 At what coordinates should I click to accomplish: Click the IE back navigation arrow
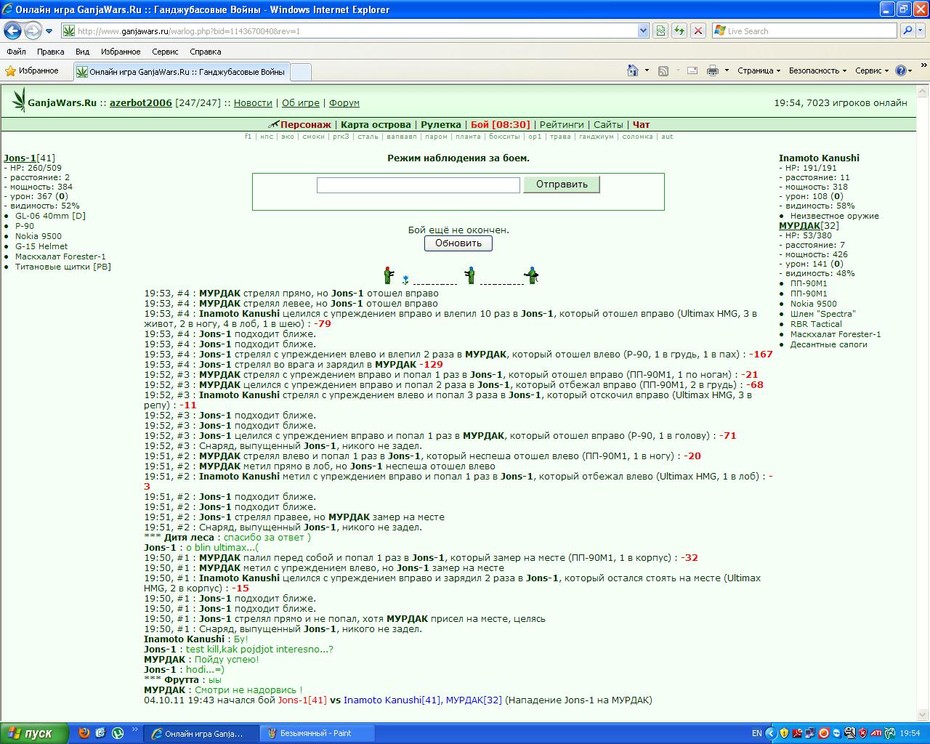coord(12,30)
